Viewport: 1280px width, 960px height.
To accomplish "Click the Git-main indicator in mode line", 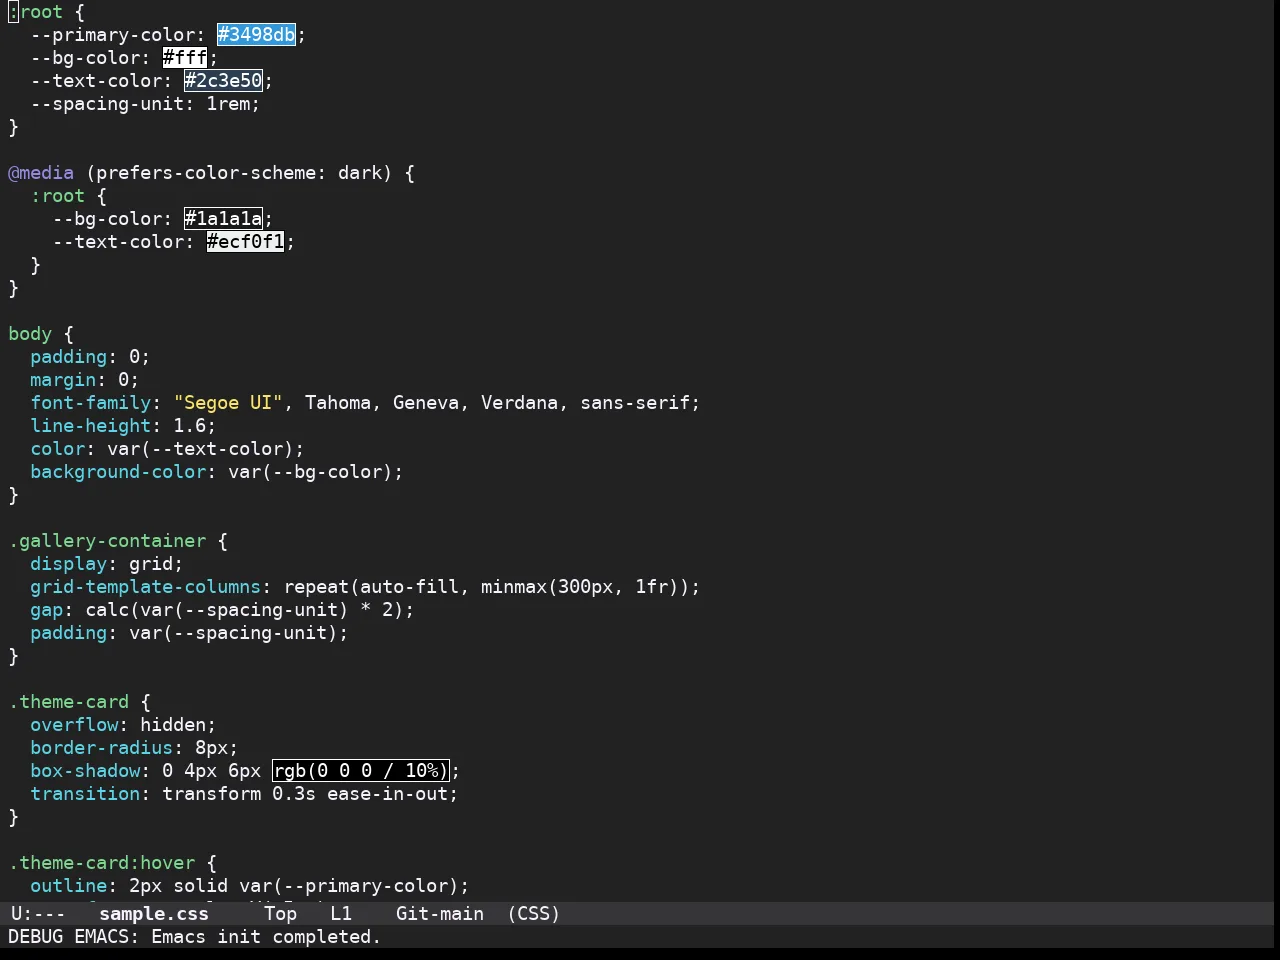I will pyautogui.click(x=440, y=914).
